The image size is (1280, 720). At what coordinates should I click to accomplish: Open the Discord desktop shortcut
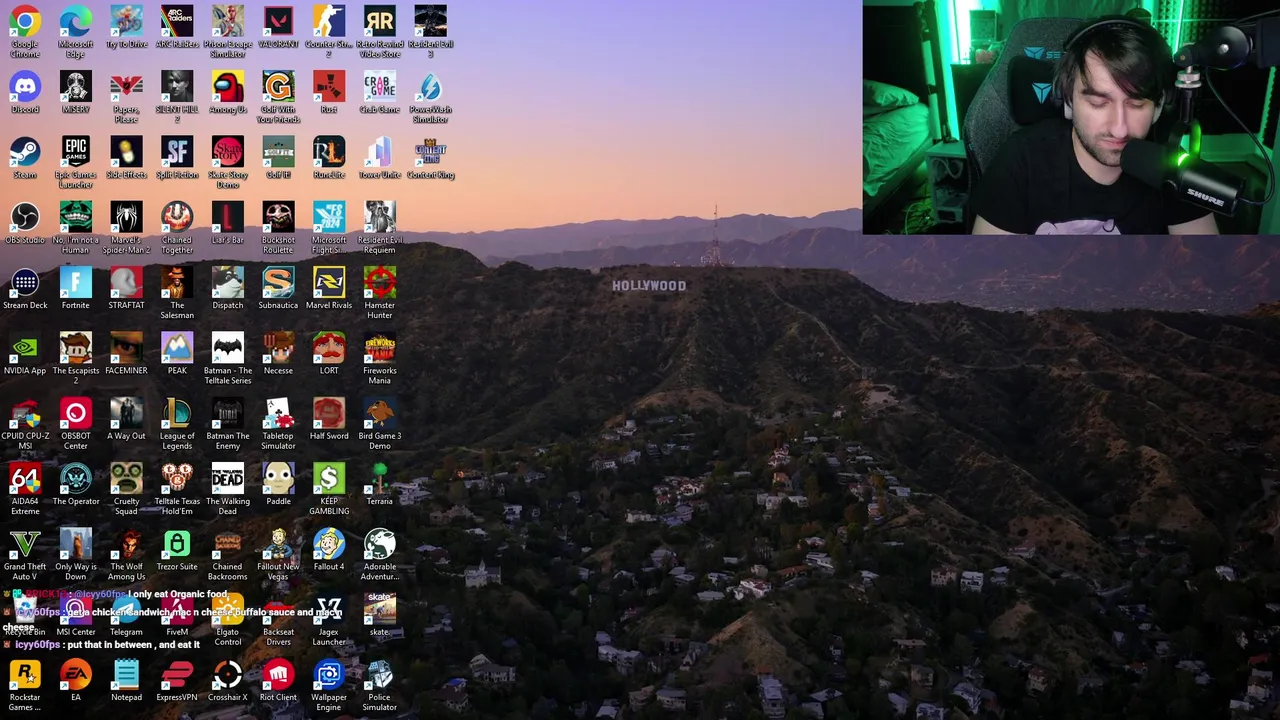pos(25,86)
